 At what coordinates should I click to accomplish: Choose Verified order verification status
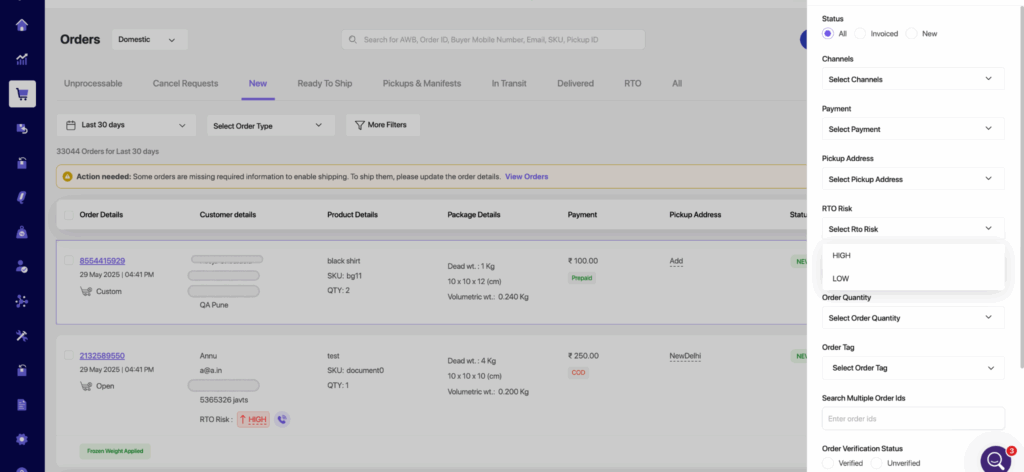coord(827,463)
